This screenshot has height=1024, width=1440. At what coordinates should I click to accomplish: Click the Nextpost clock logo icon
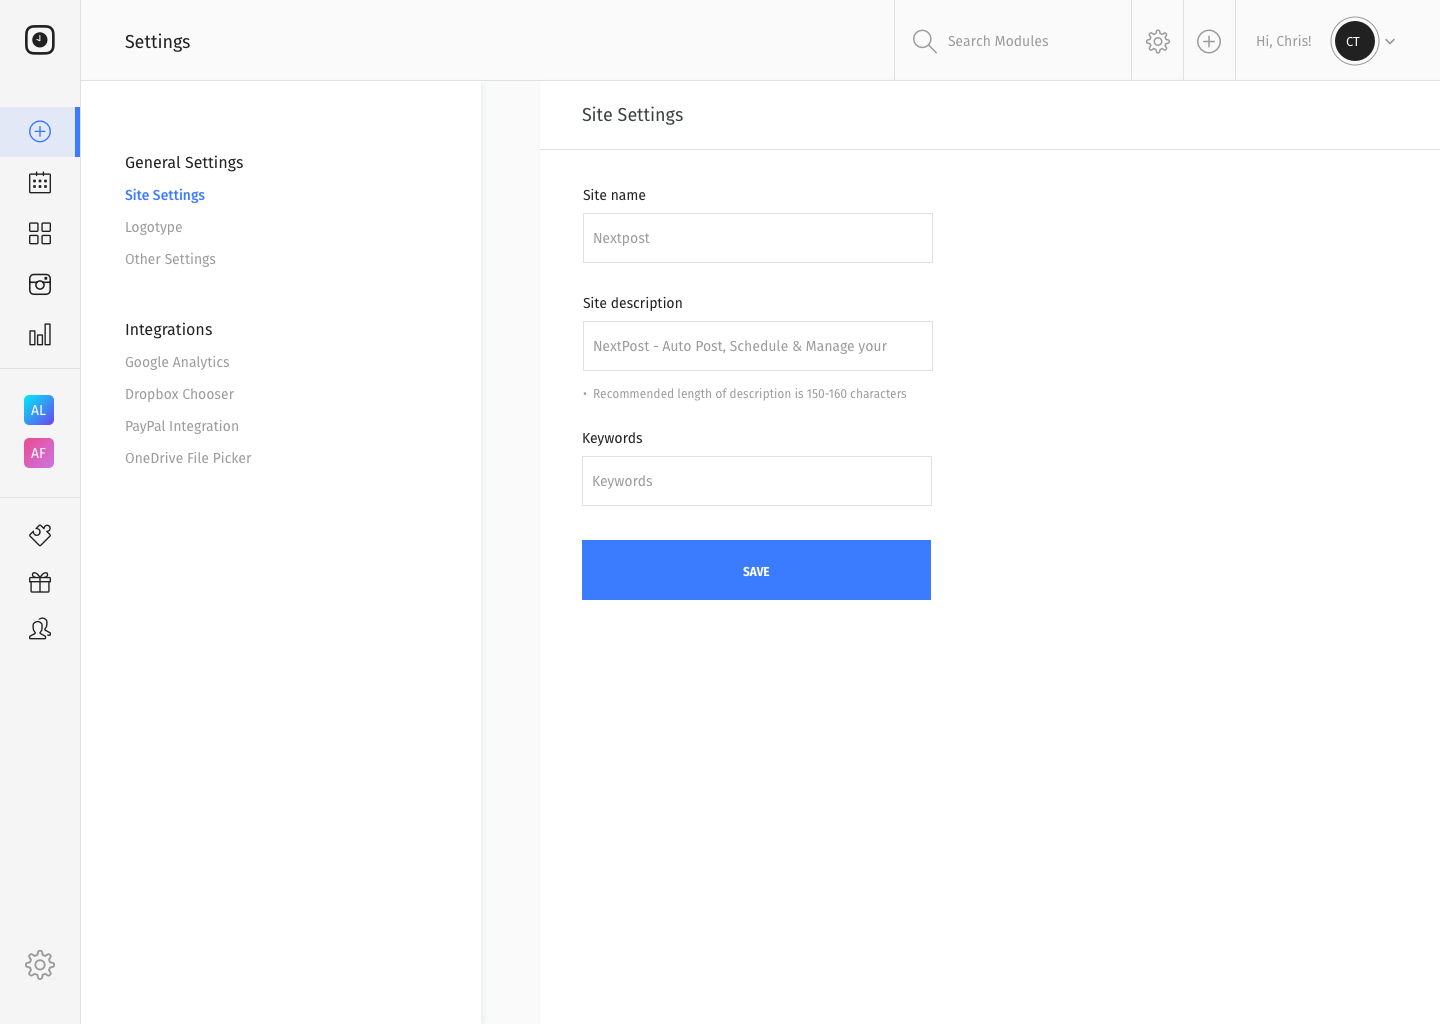40,40
